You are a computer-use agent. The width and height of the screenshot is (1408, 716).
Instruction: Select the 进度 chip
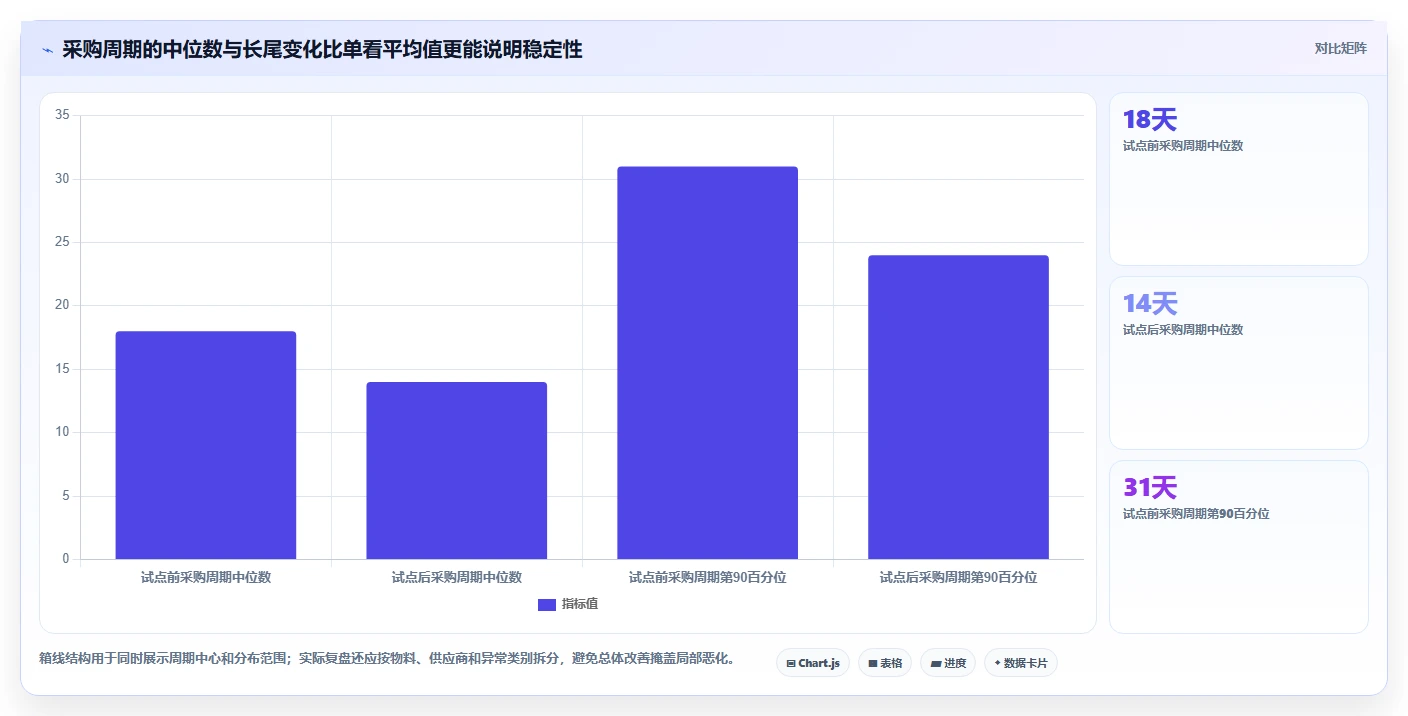948,663
